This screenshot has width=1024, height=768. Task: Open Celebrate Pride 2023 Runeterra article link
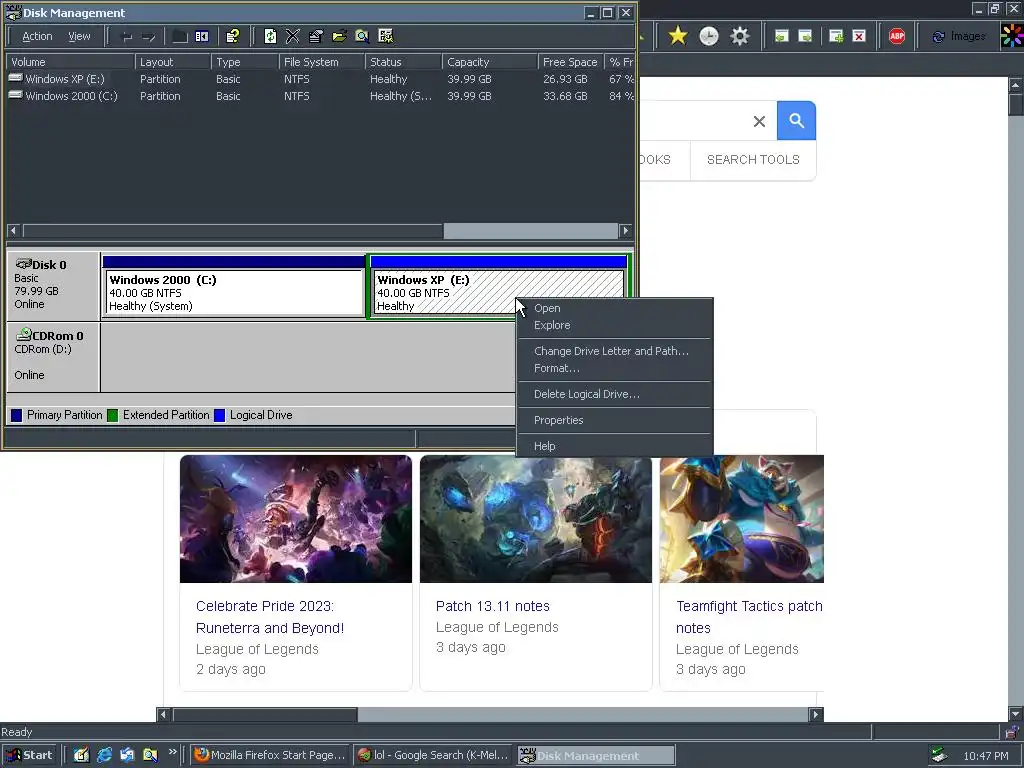(x=270, y=617)
